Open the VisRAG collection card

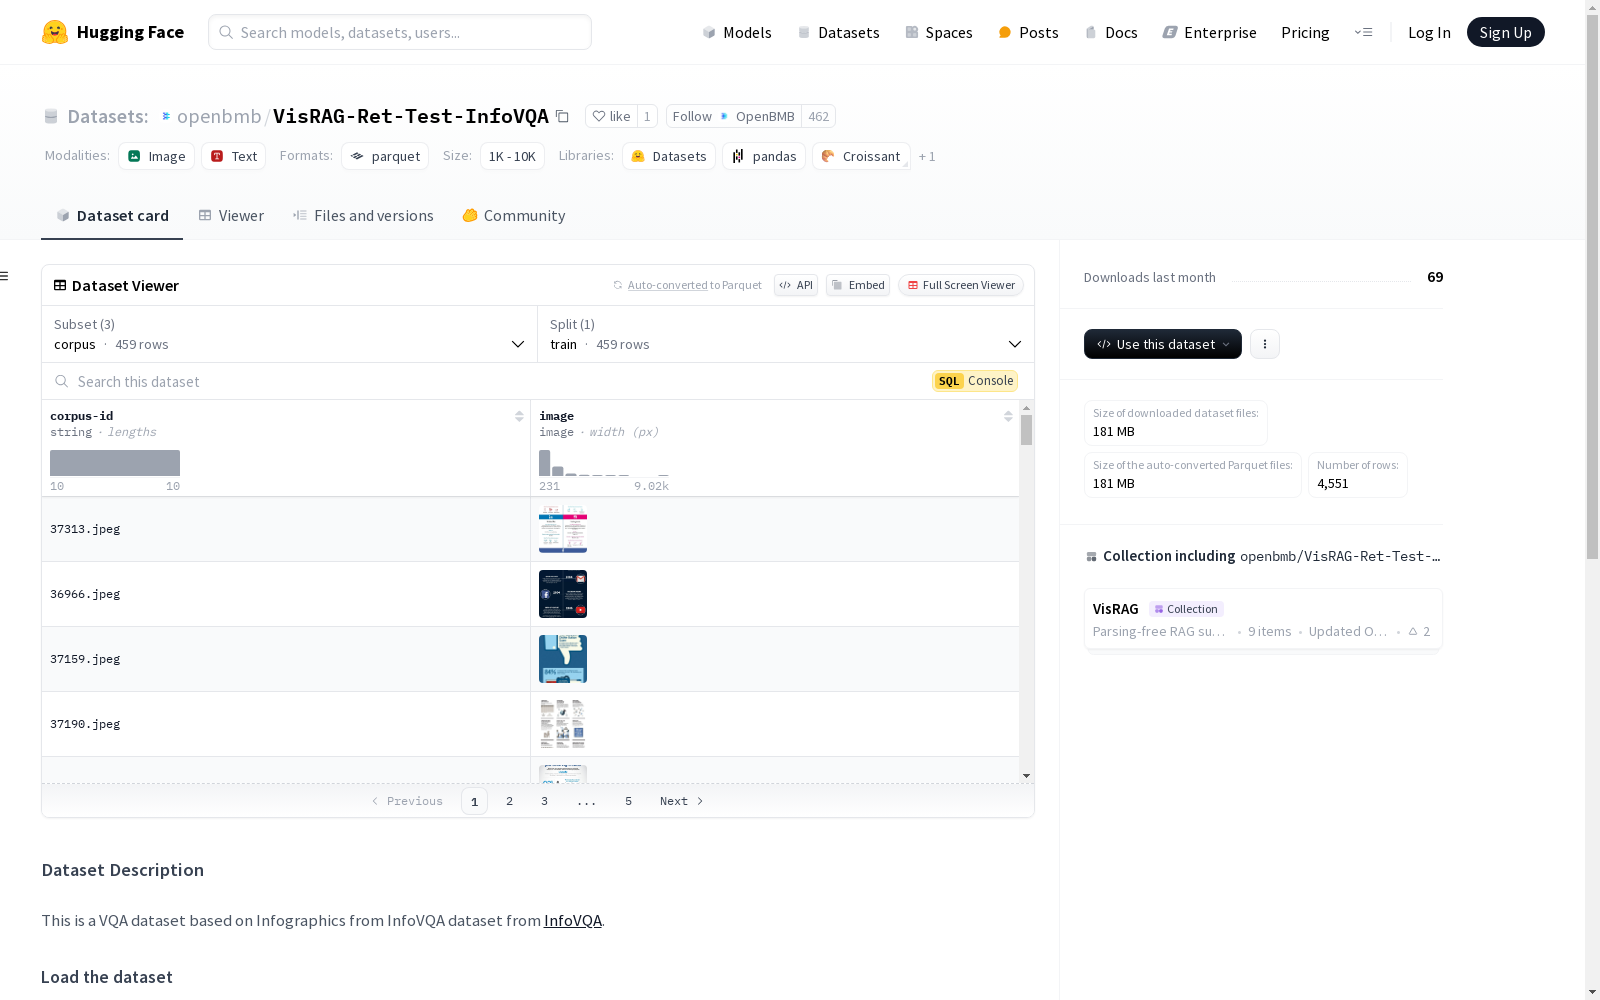click(x=1263, y=619)
